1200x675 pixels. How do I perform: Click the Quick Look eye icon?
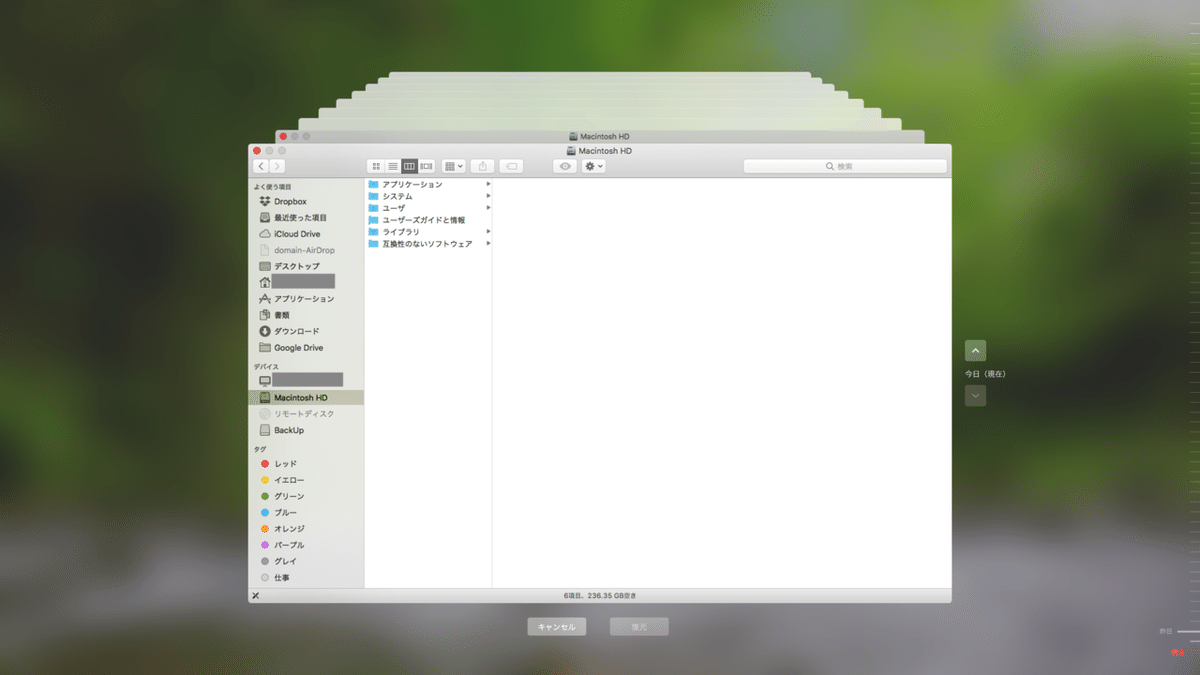tap(565, 166)
